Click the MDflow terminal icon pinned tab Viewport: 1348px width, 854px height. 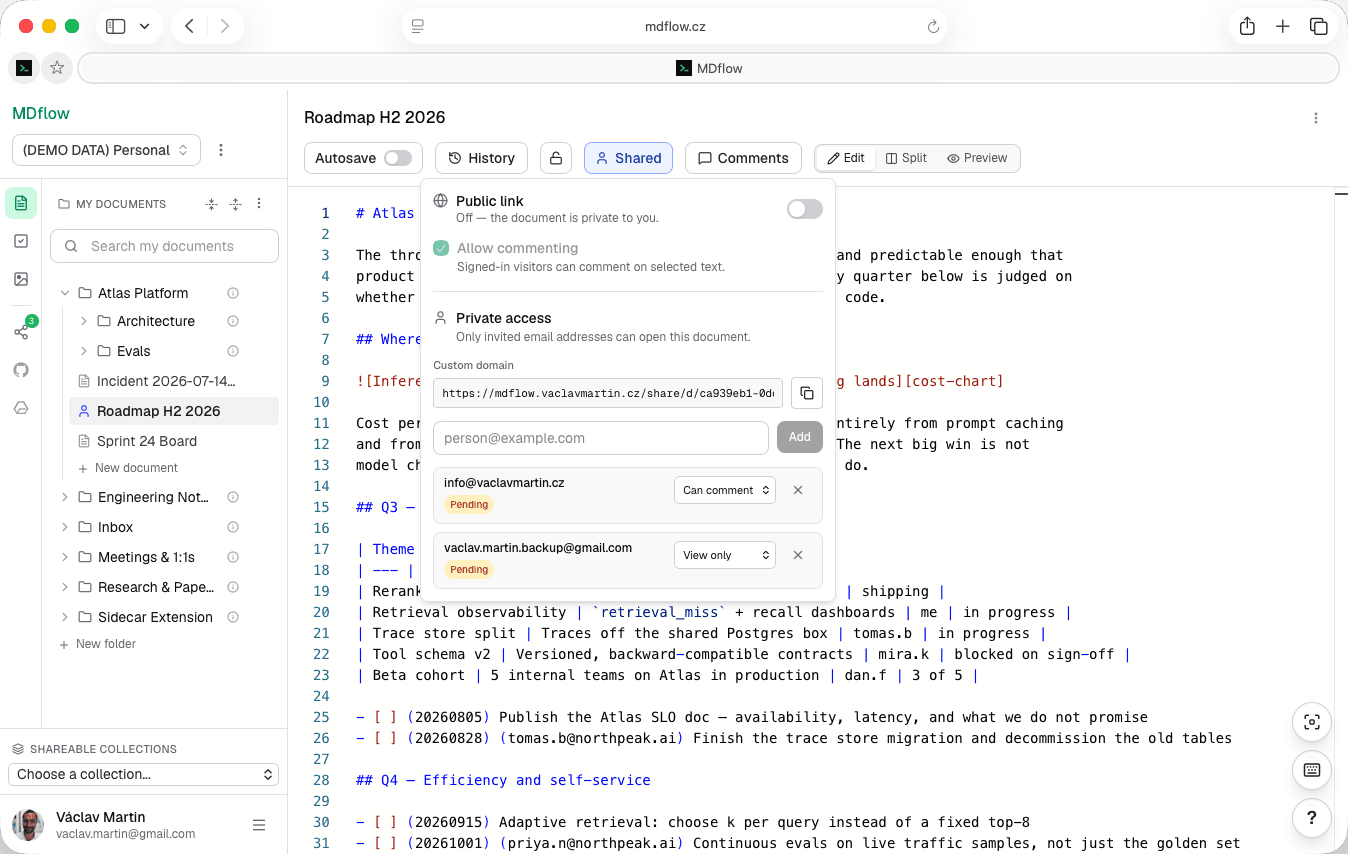(25, 68)
